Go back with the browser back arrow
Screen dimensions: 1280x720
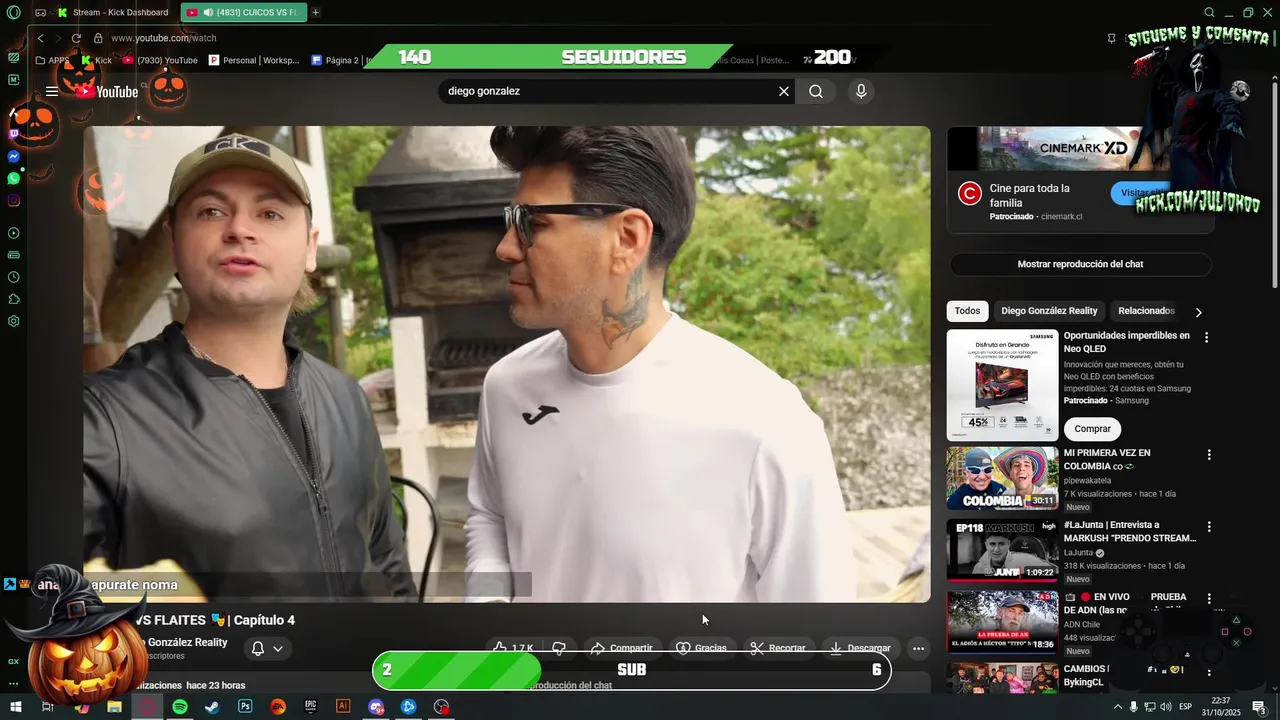[x=40, y=38]
